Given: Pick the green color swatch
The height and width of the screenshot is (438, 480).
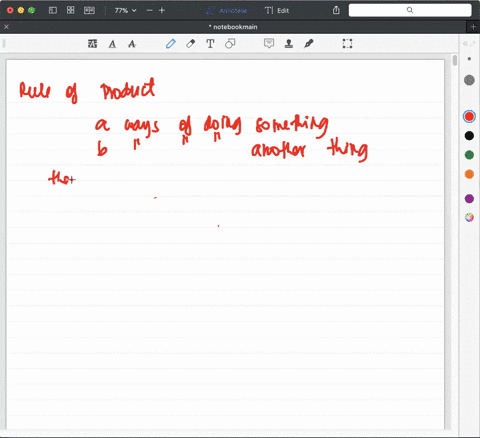Looking at the screenshot, I should click(x=469, y=155).
